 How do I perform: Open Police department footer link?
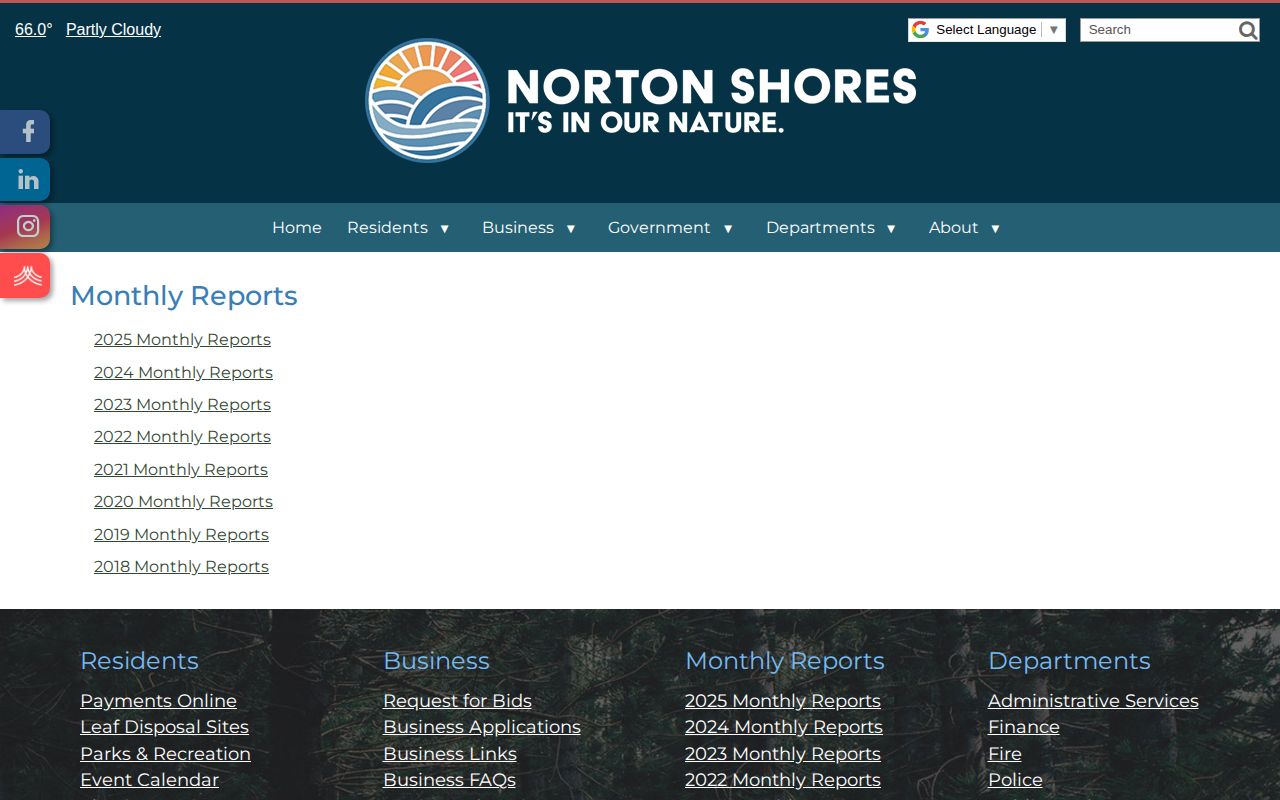point(1015,780)
